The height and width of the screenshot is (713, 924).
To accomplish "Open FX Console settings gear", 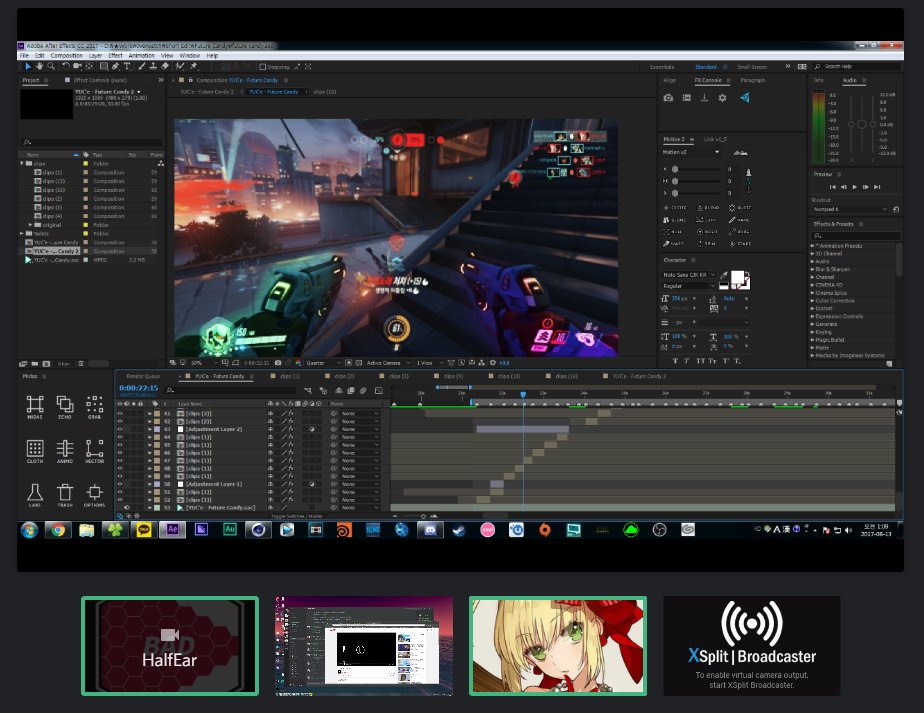I will tap(722, 98).
